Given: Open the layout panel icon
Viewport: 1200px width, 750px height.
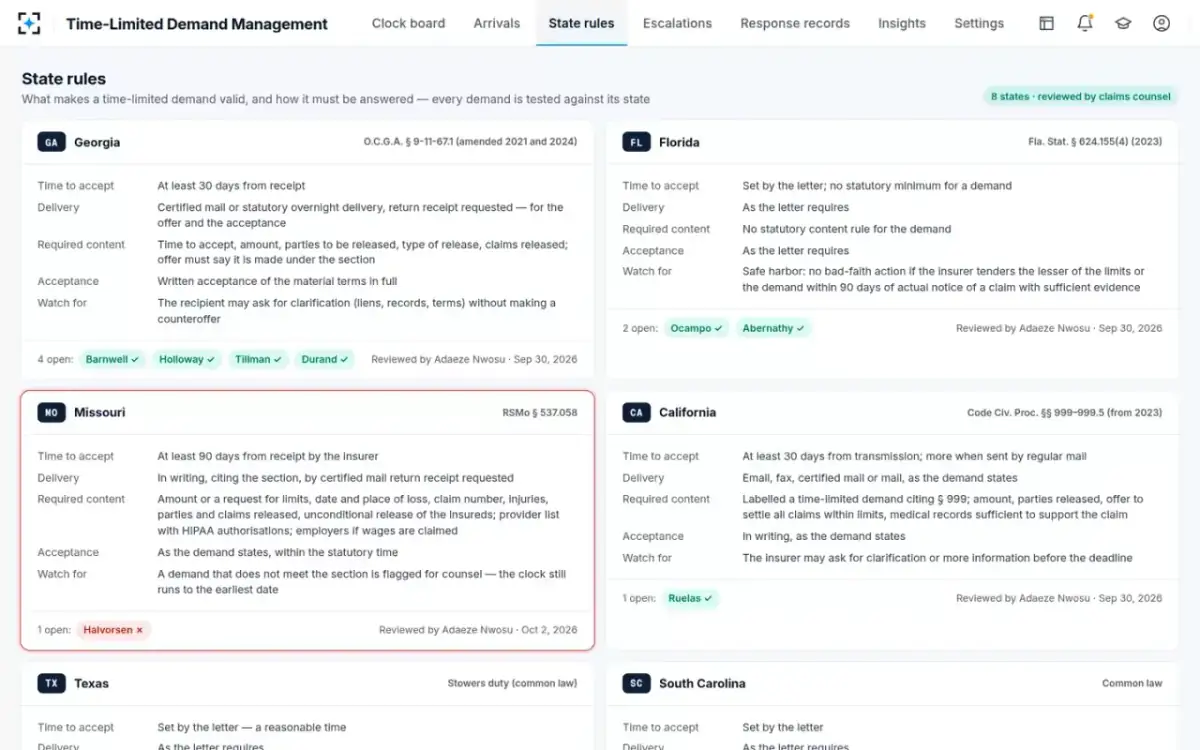Looking at the screenshot, I should [x=1046, y=23].
